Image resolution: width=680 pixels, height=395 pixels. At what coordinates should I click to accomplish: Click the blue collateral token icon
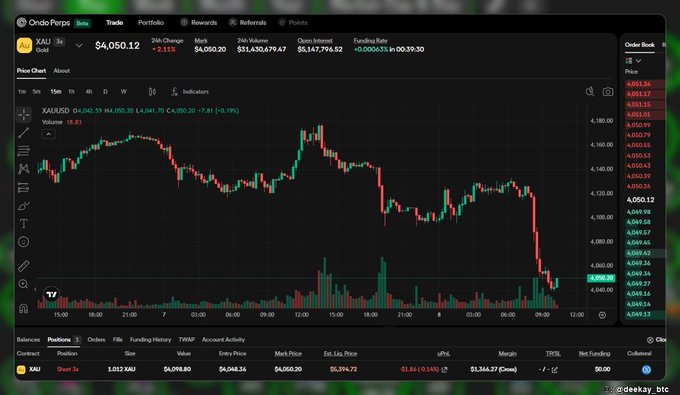coord(646,369)
